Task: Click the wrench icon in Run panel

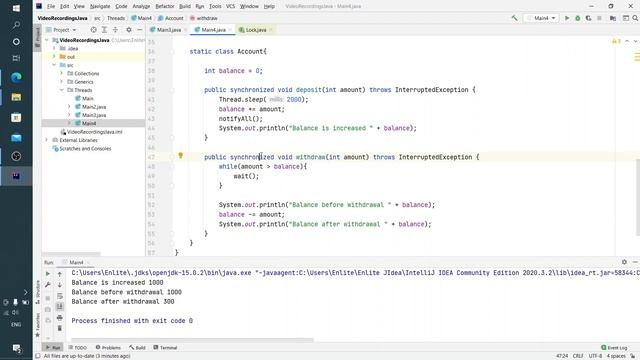Action: tap(48, 284)
